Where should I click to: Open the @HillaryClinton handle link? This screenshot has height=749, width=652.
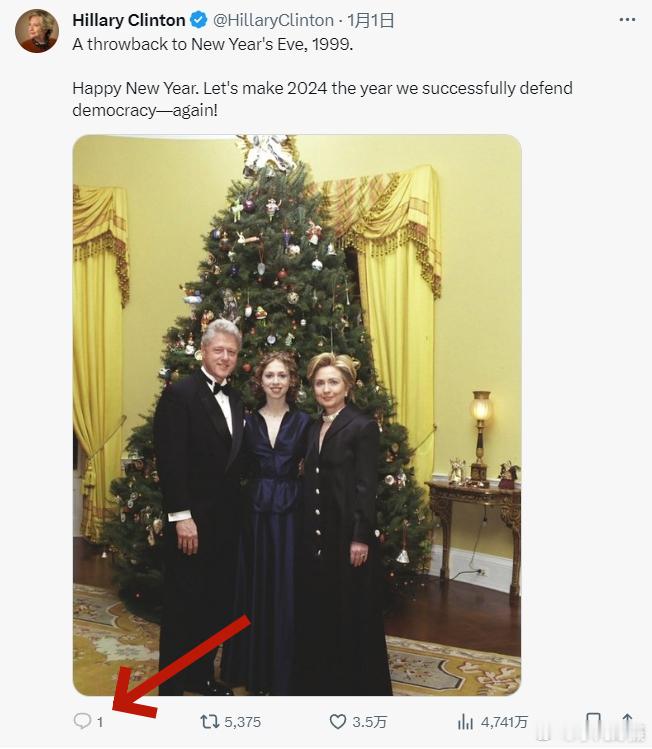(x=273, y=20)
